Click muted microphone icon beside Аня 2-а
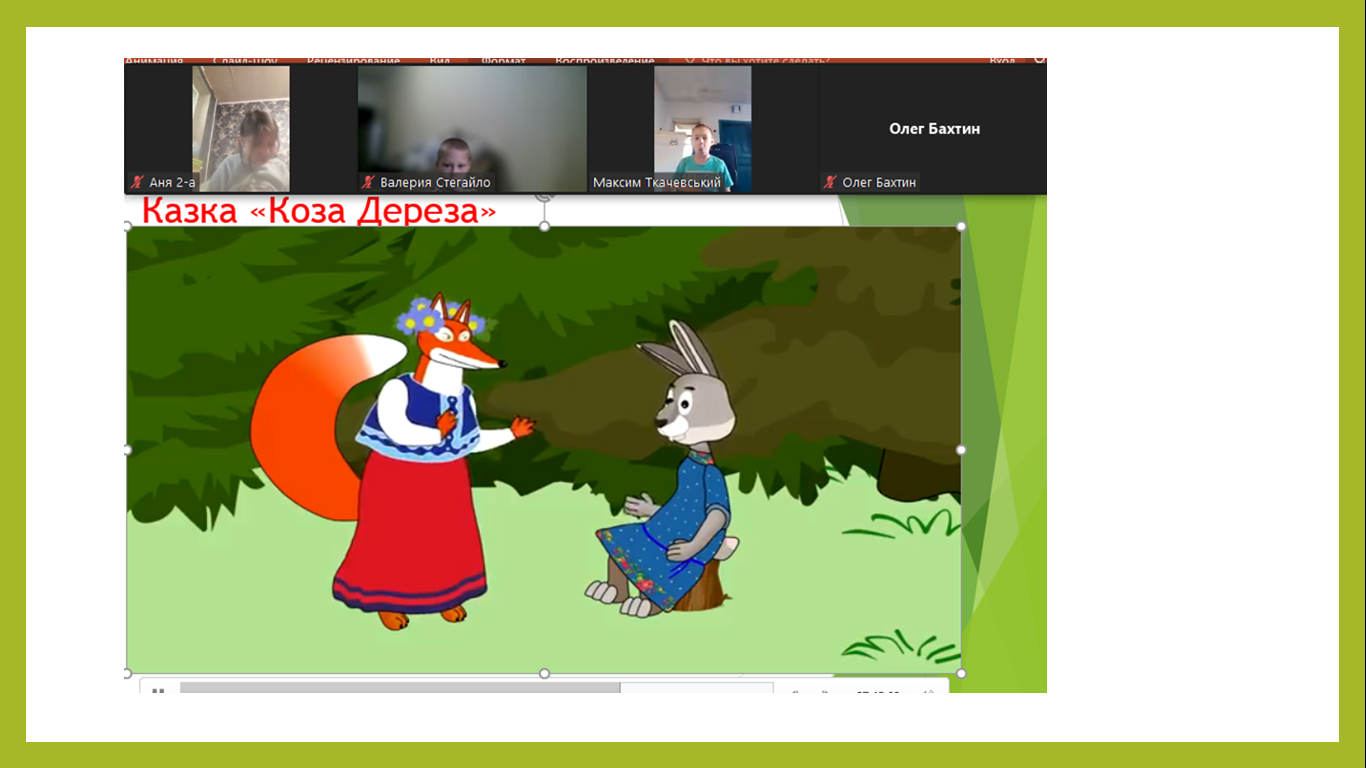 coord(137,182)
